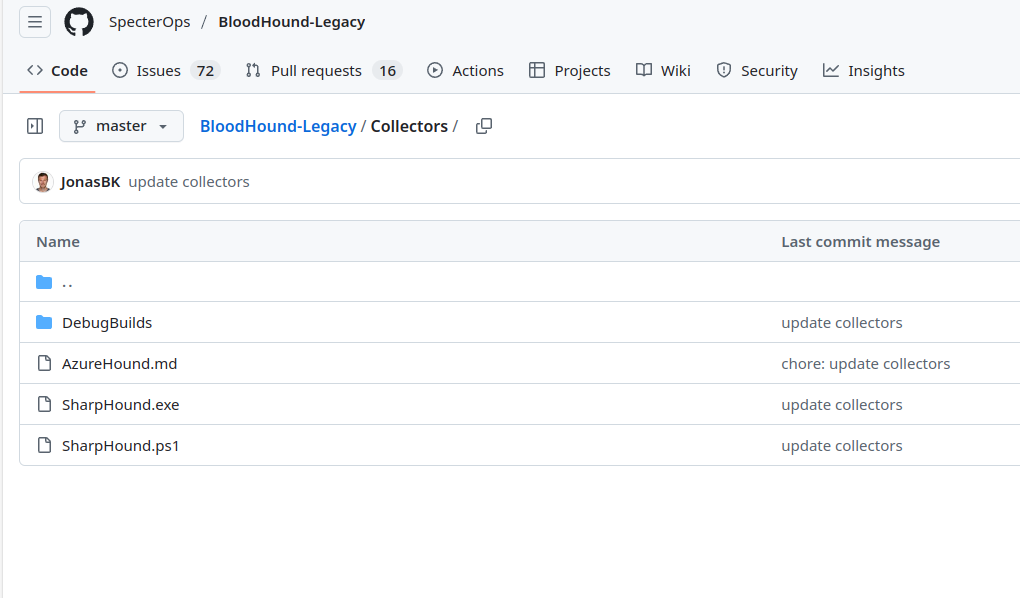Screen dimensions: 1020x598
Task: Navigate to BloodHound-Legacy breadcrumb root
Action: 278,126
